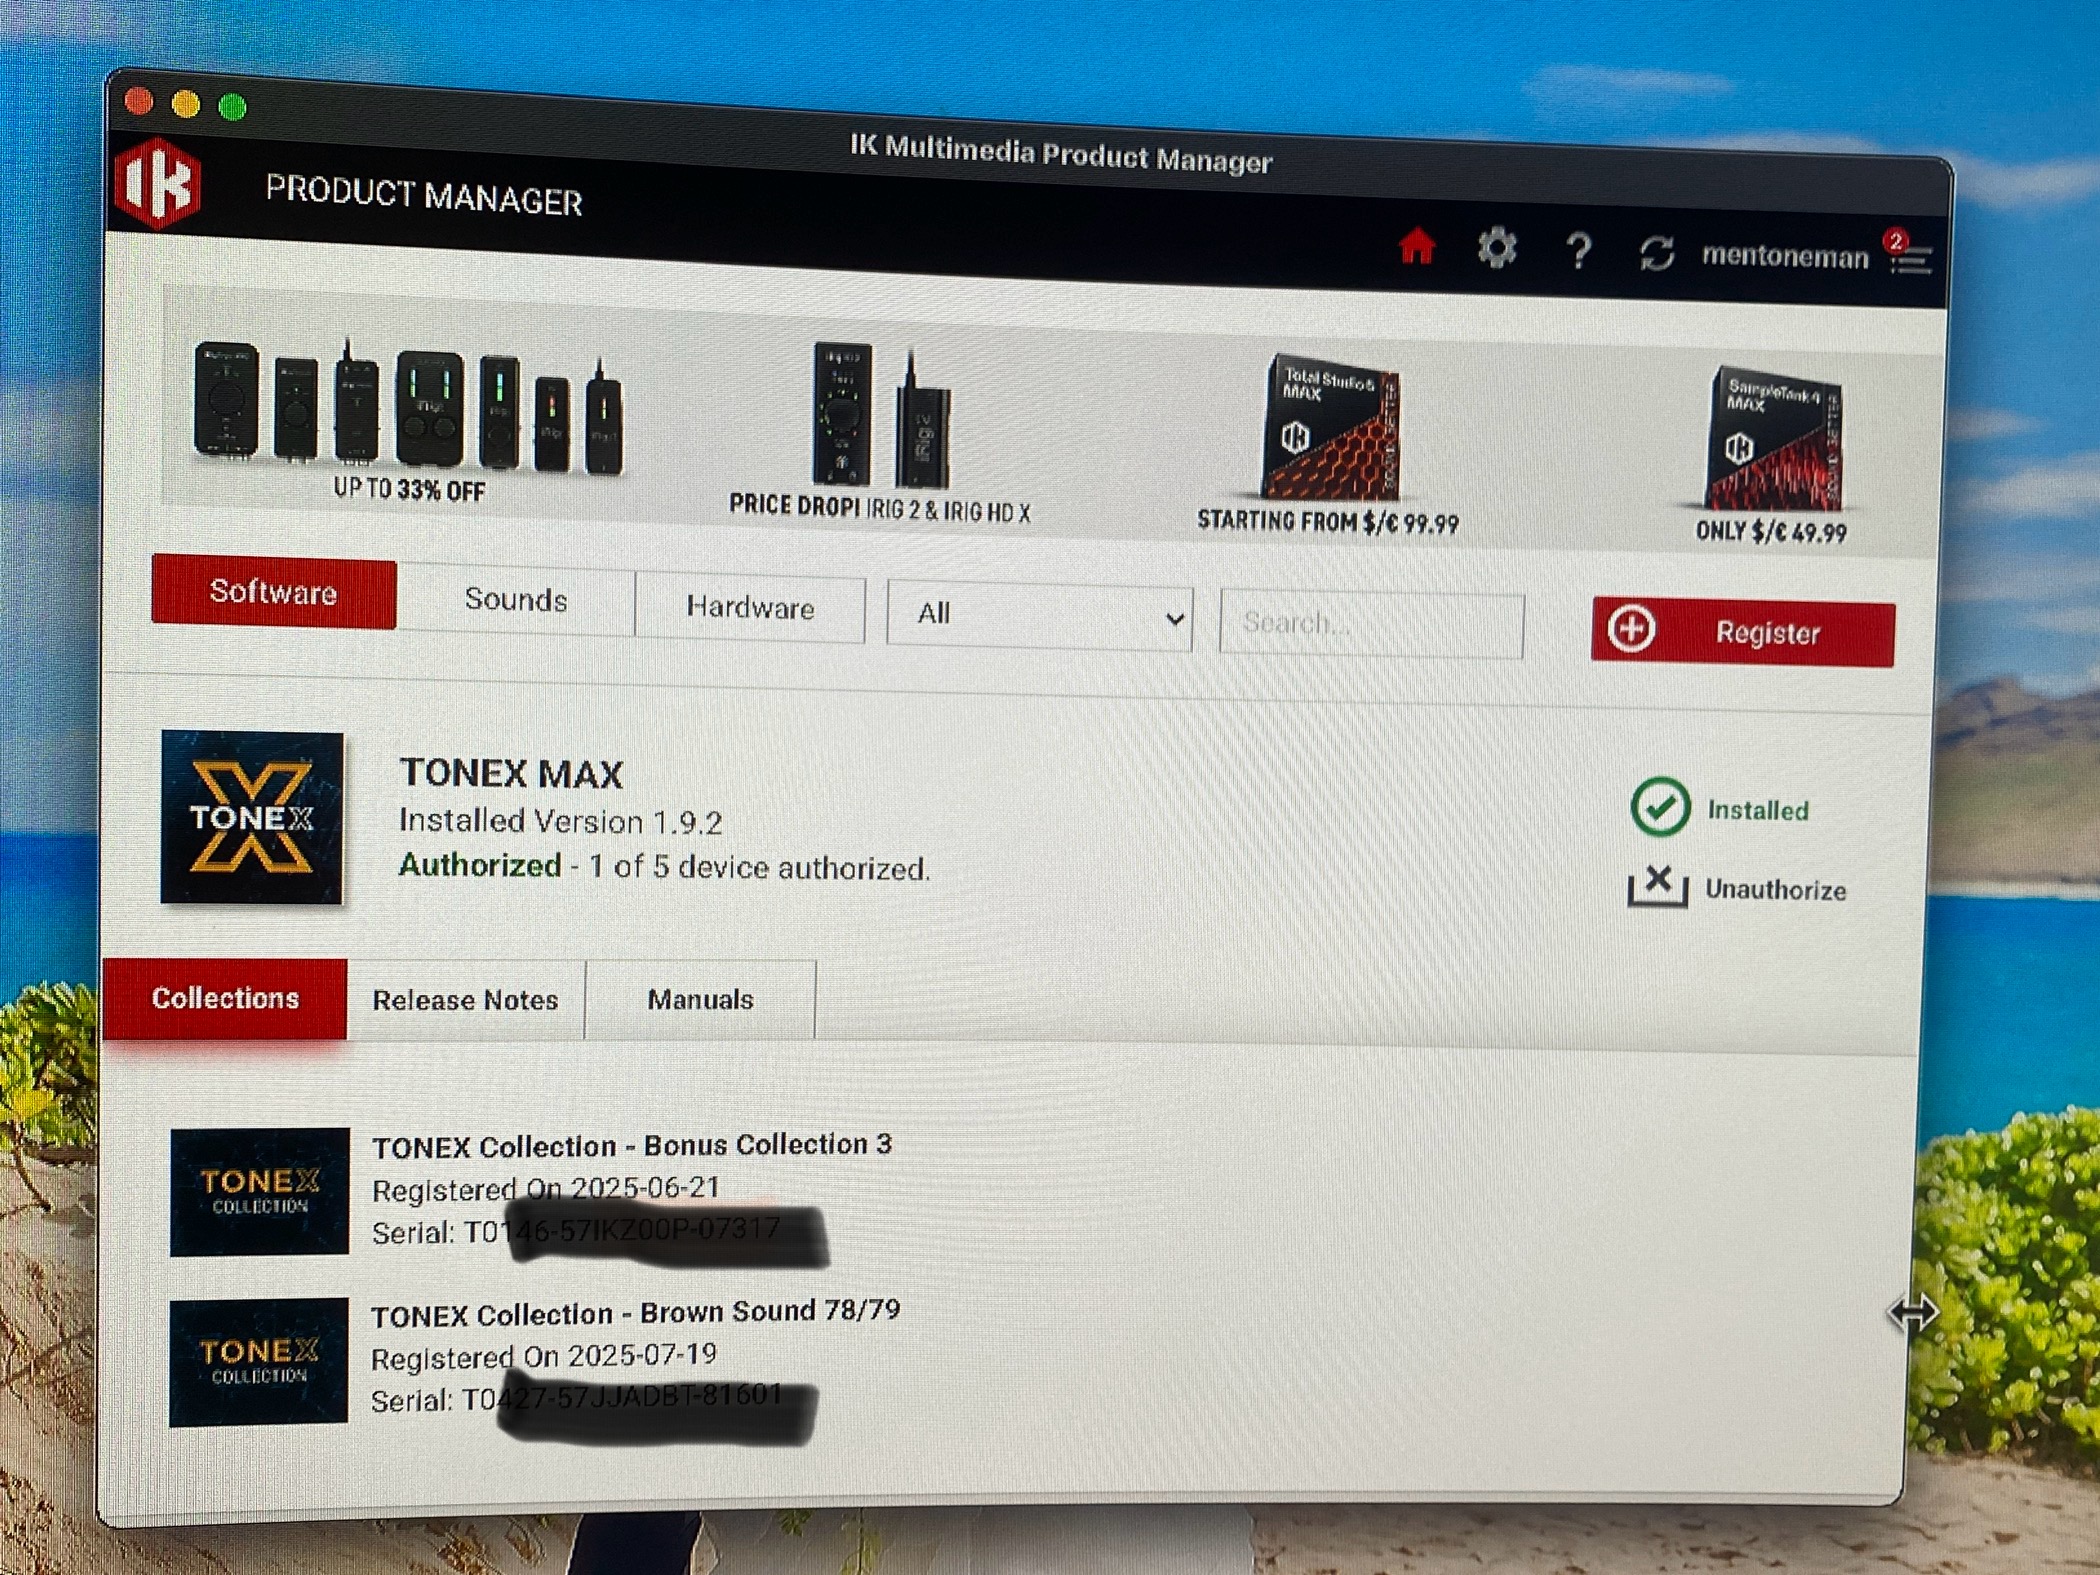Screen dimensions: 2100x1575
Task: Click the refresh arrows icon
Action: point(1657,253)
